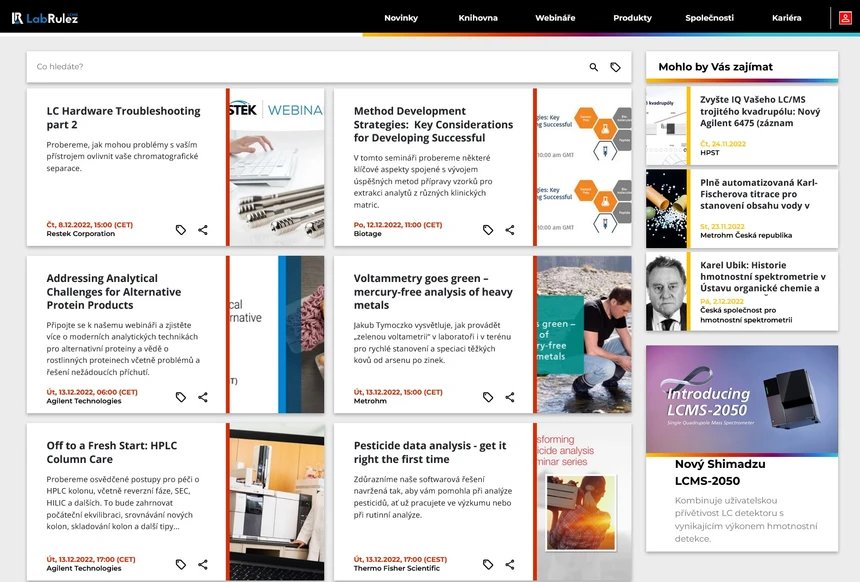Screen dimensions: 860x582
Task: Click the Thermo Fisher pesticide thumbnail
Action: coord(584,502)
